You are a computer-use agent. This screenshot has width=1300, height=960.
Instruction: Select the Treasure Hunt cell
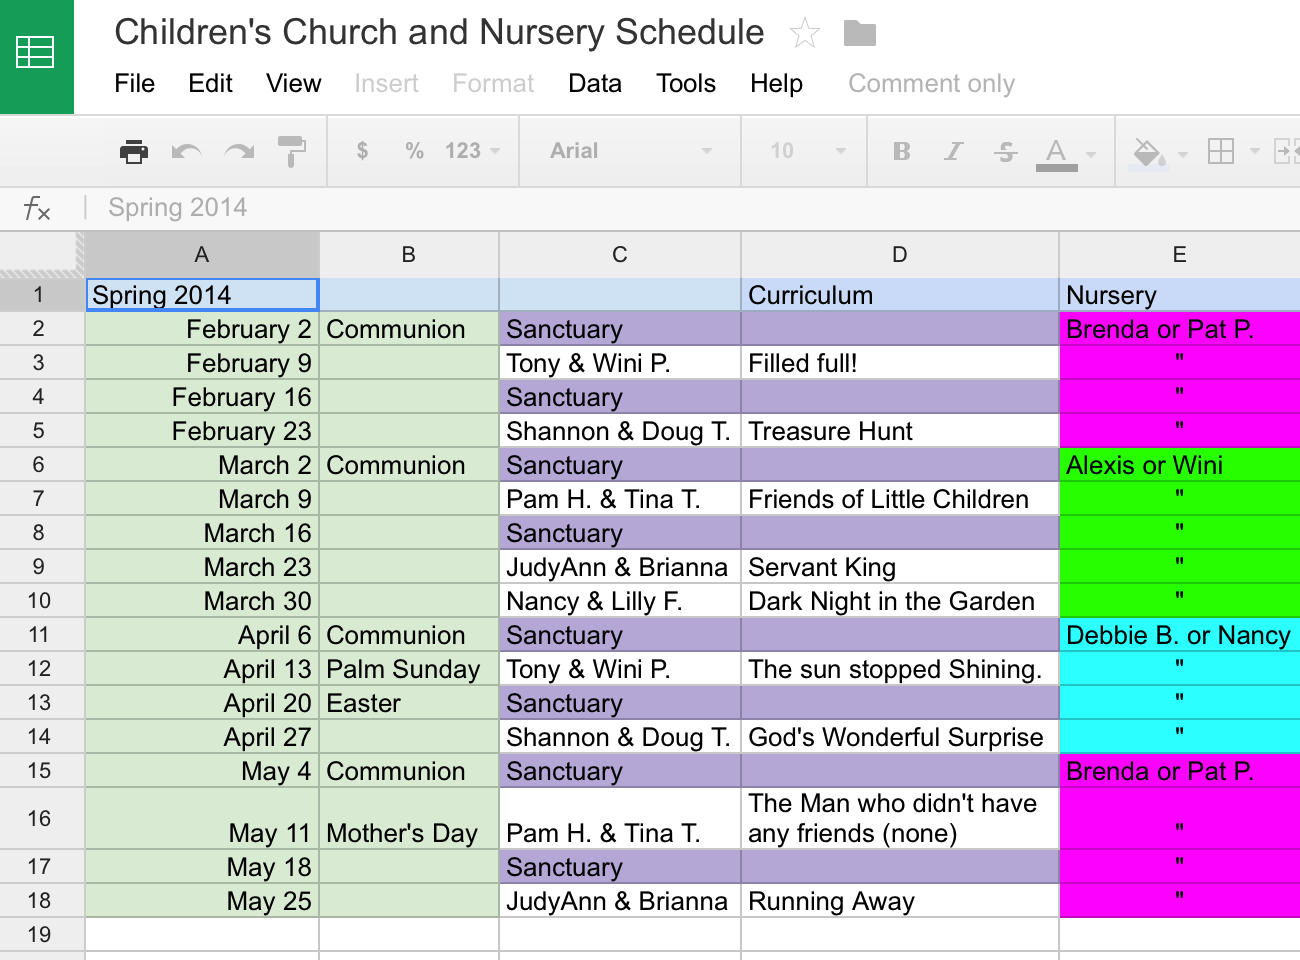click(900, 431)
